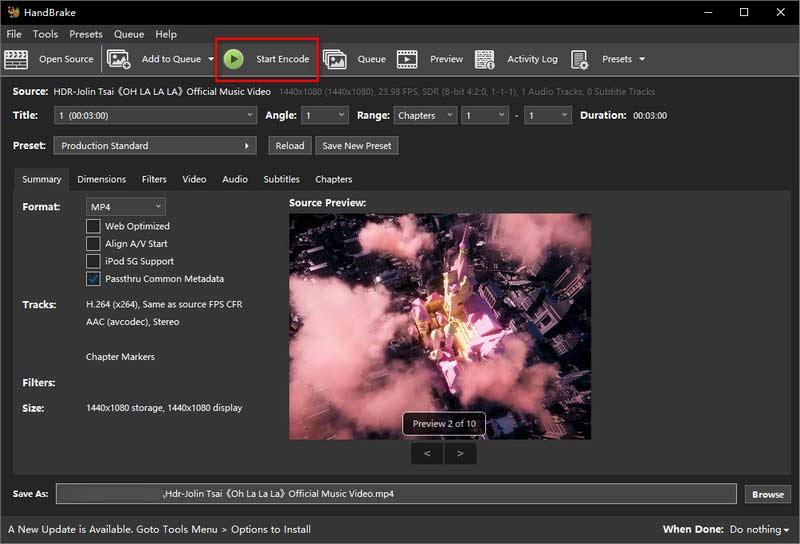Click the source file name text
This screenshot has height=544, width=800.
[162, 92]
